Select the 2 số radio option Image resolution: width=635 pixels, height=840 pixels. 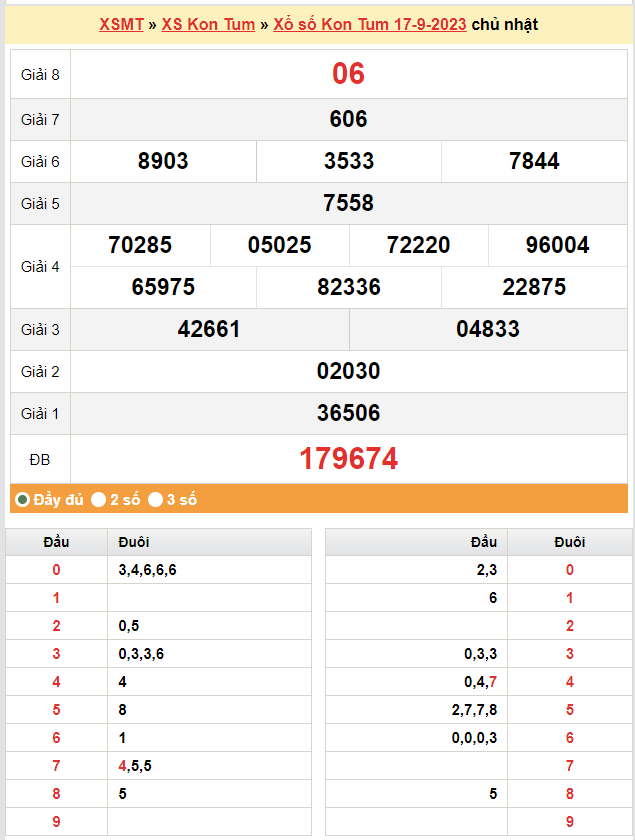99,499
